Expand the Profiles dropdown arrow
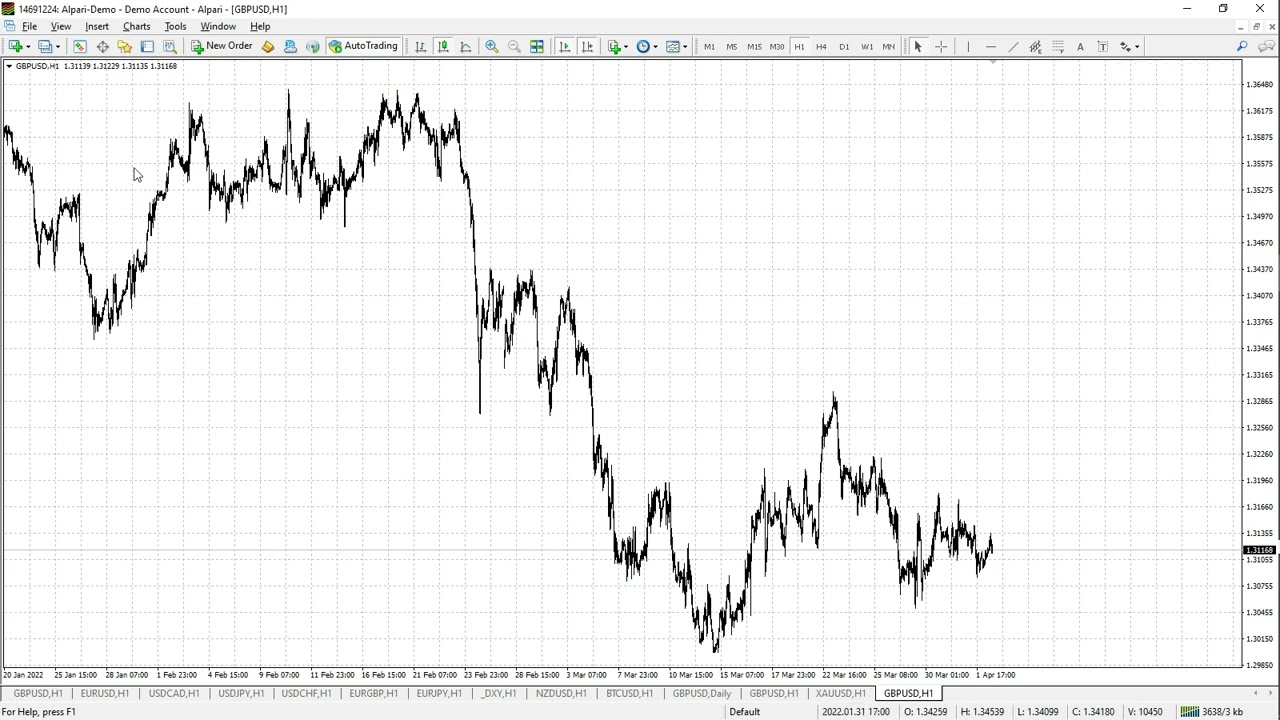The width and height of the screenshot is (1280, 720). (x=58, y=46)
